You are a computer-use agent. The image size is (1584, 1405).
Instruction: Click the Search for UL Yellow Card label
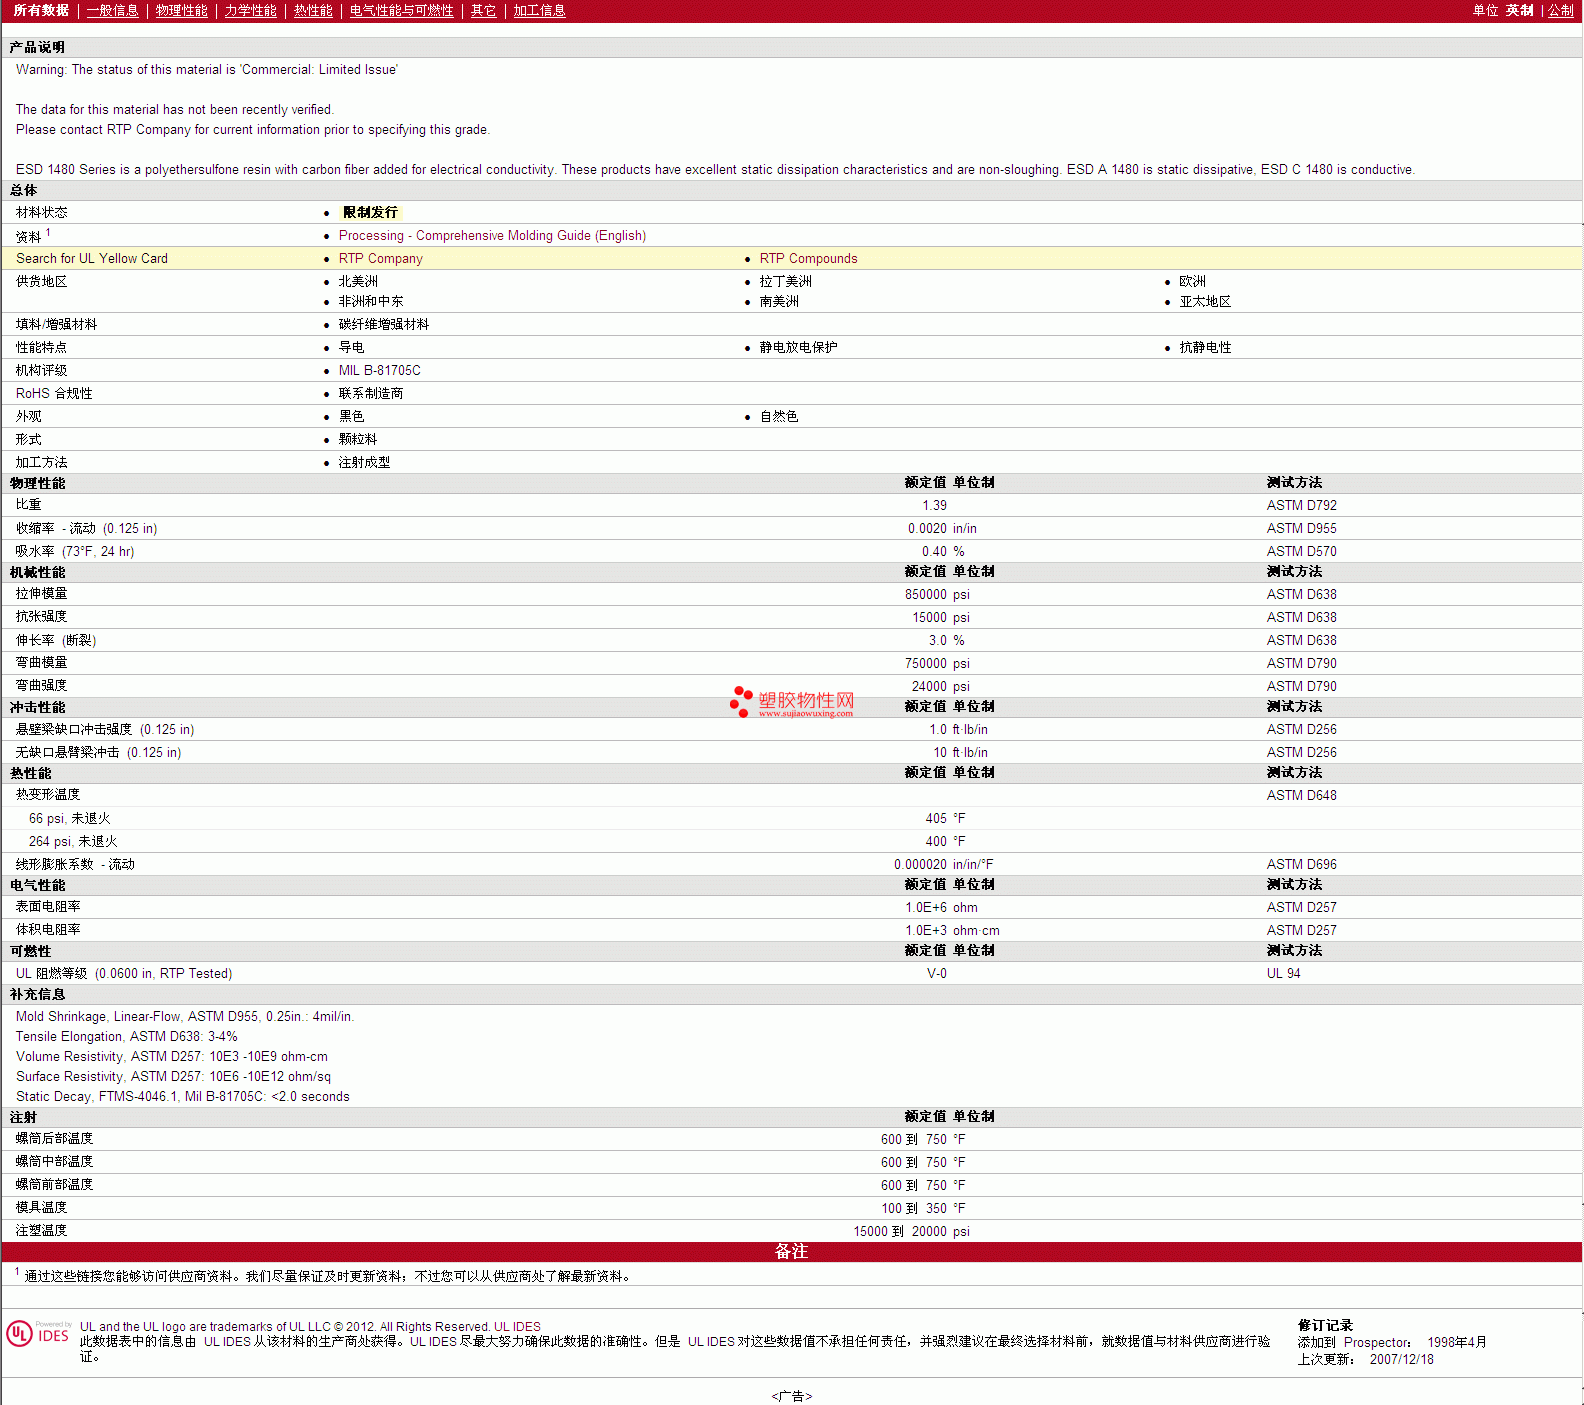pyautogui.click(x=92, y=259)
